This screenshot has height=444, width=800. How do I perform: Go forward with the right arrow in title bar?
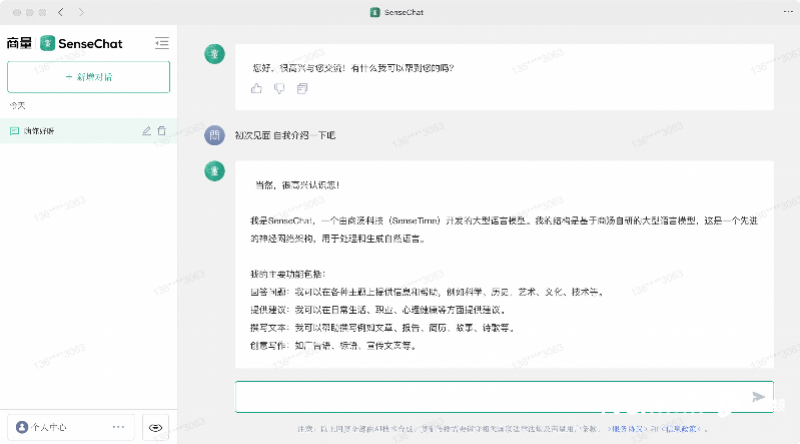tap(81, 12)
